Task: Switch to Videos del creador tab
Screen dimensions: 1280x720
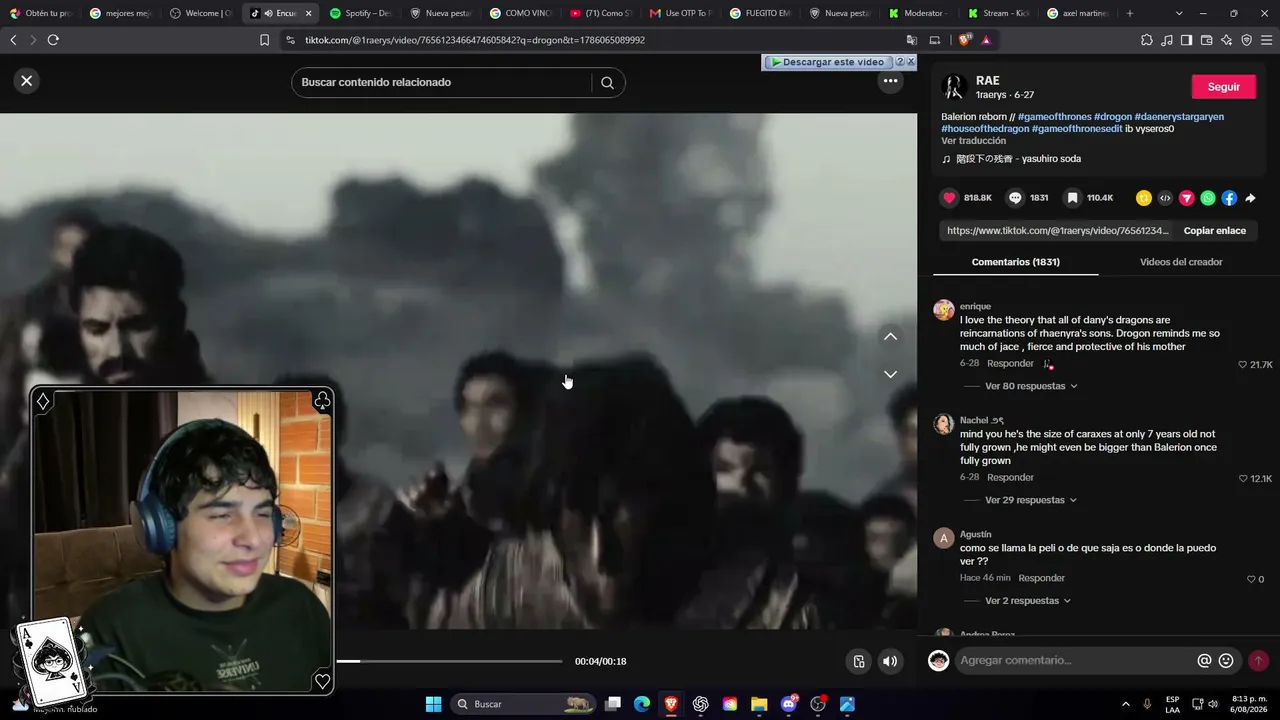Action: click(1181, 262)
